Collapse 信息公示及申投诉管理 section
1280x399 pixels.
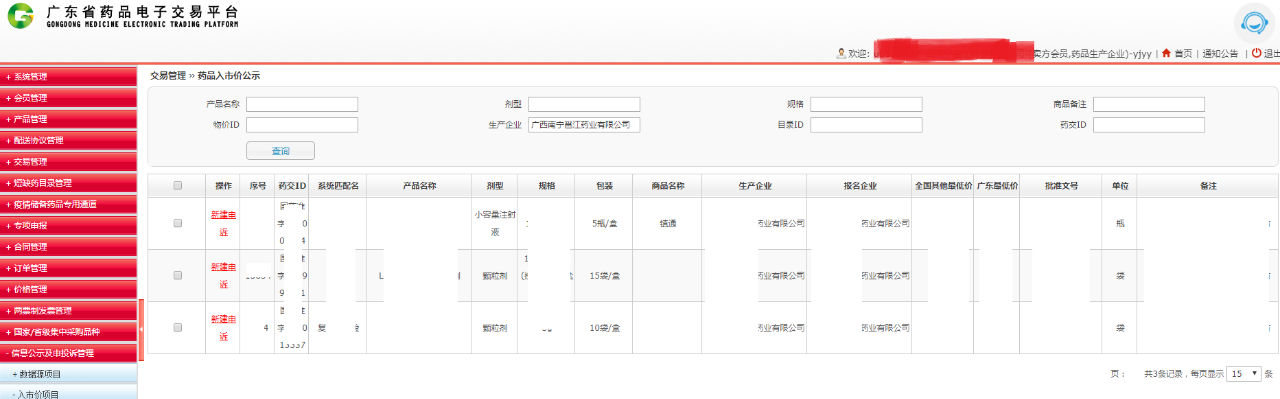[68, 353]
